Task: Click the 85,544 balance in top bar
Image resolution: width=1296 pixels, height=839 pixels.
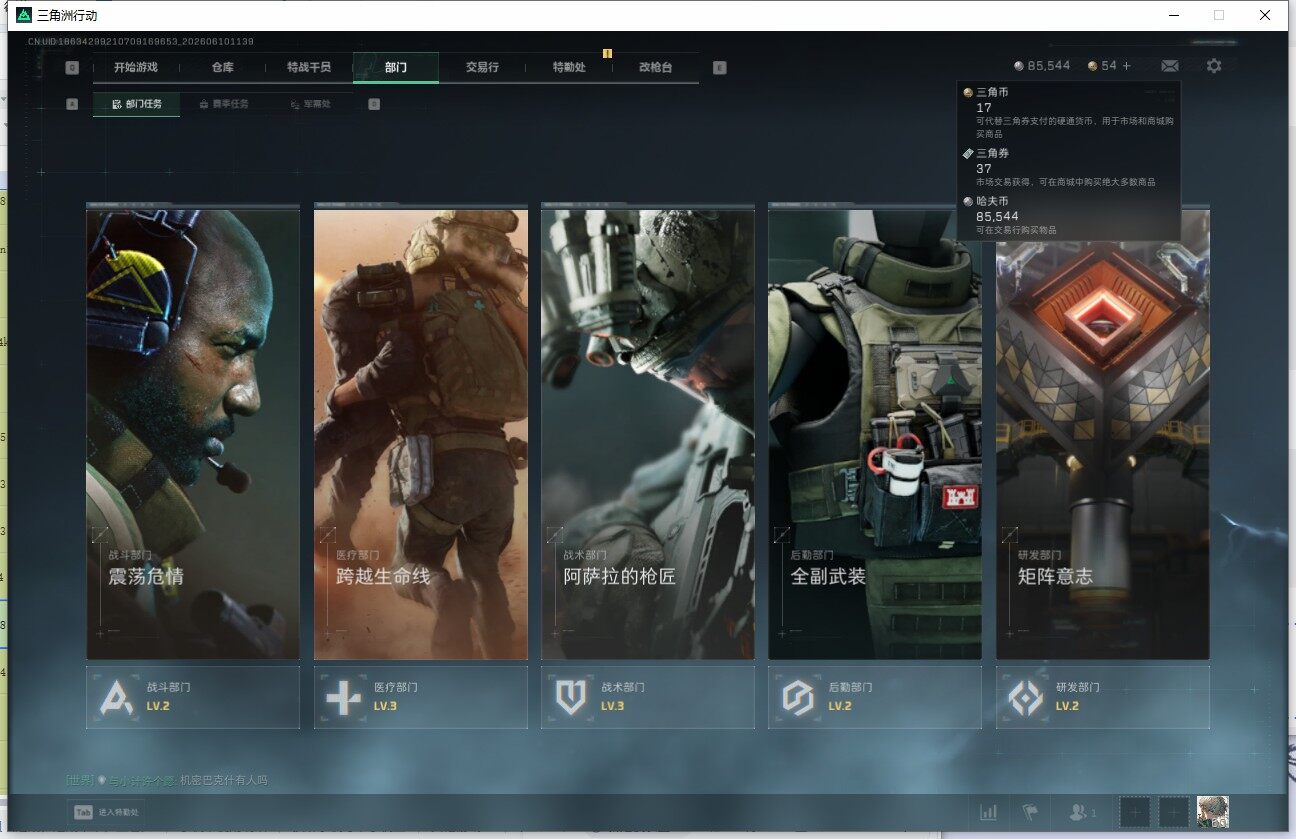Action: tap(1049, 66)
